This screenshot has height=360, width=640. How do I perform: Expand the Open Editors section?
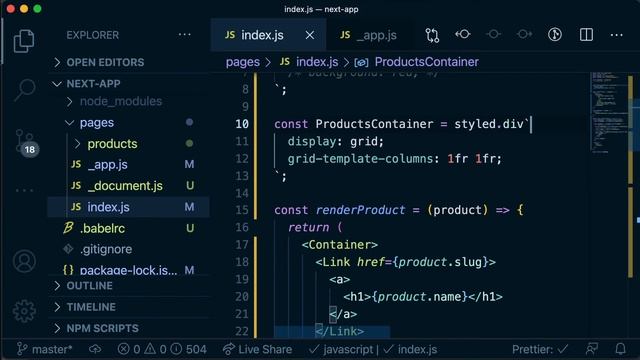129,62
